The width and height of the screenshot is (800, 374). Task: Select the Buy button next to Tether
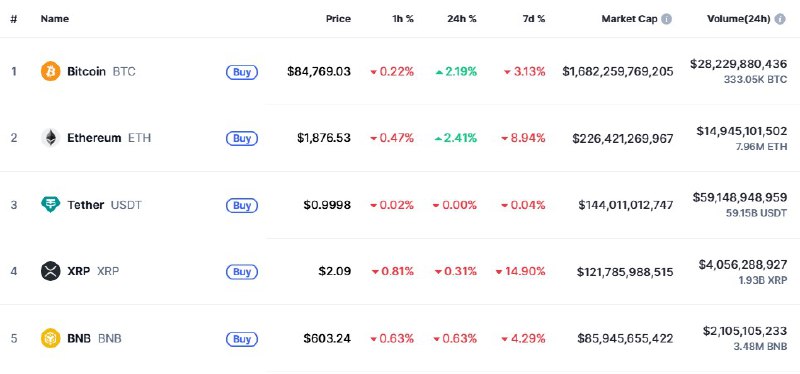[242, 206]
